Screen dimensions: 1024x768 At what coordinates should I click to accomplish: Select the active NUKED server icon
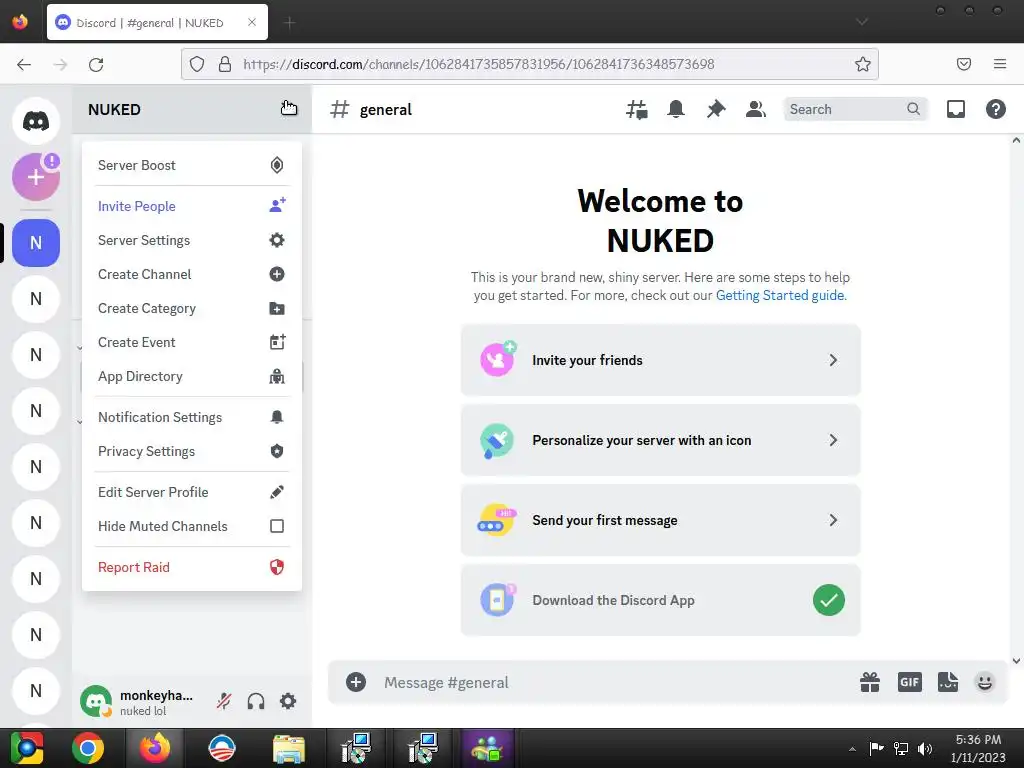36,243
